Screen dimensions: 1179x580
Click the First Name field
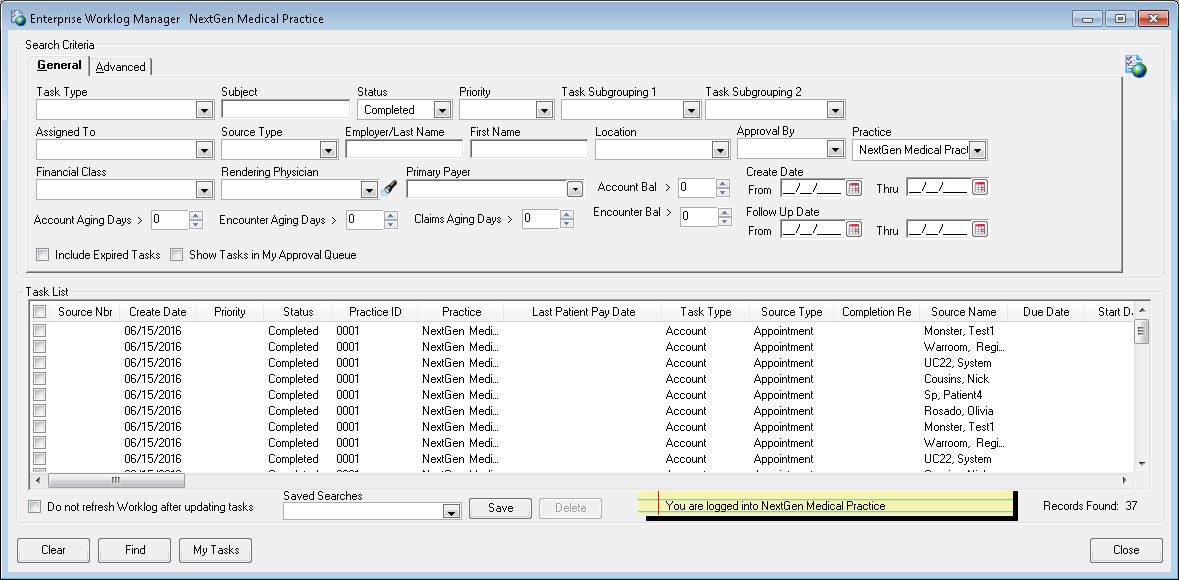coord(529,149)
